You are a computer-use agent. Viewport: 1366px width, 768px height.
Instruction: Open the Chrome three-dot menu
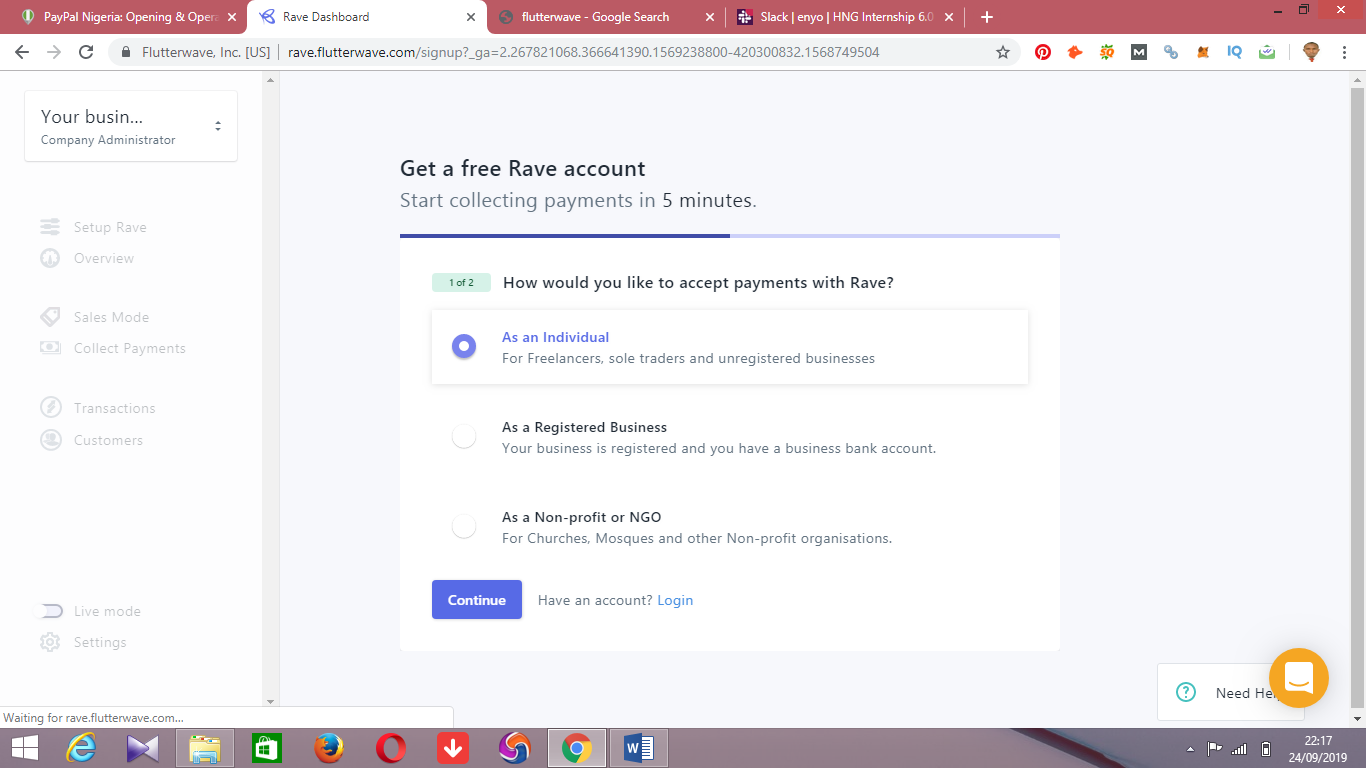[x=1346, y=52]
